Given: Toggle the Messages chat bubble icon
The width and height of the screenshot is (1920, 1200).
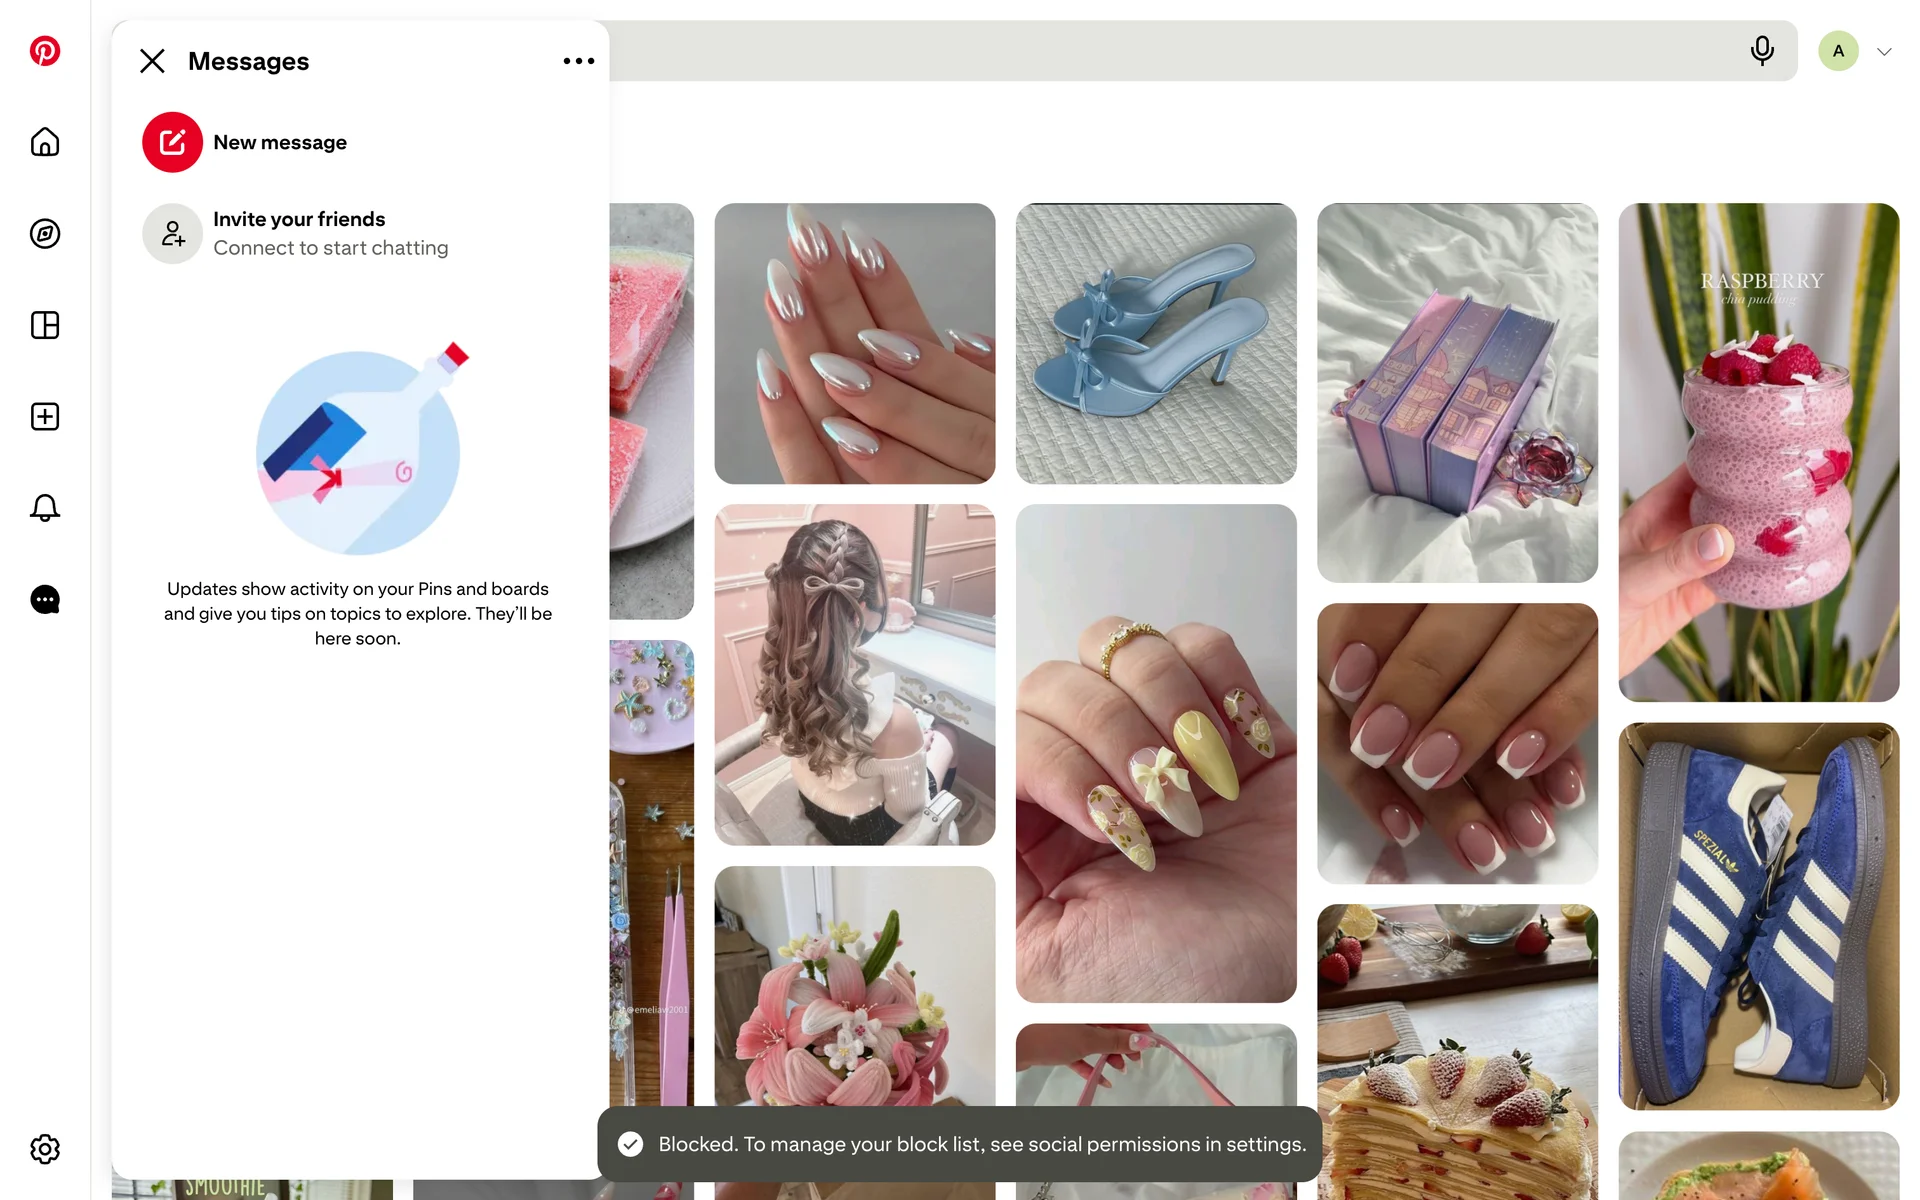Looking at the screenshot, I should (x=45, y=600).
